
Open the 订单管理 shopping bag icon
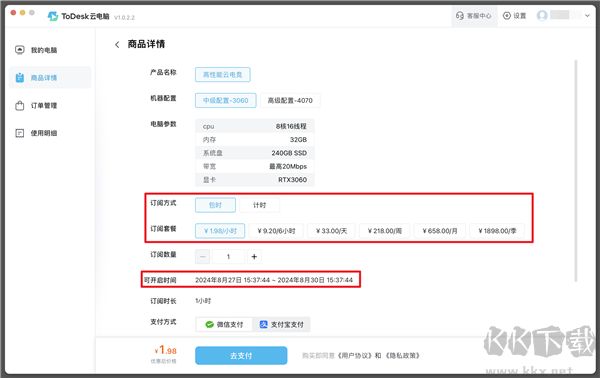point(20,106)
